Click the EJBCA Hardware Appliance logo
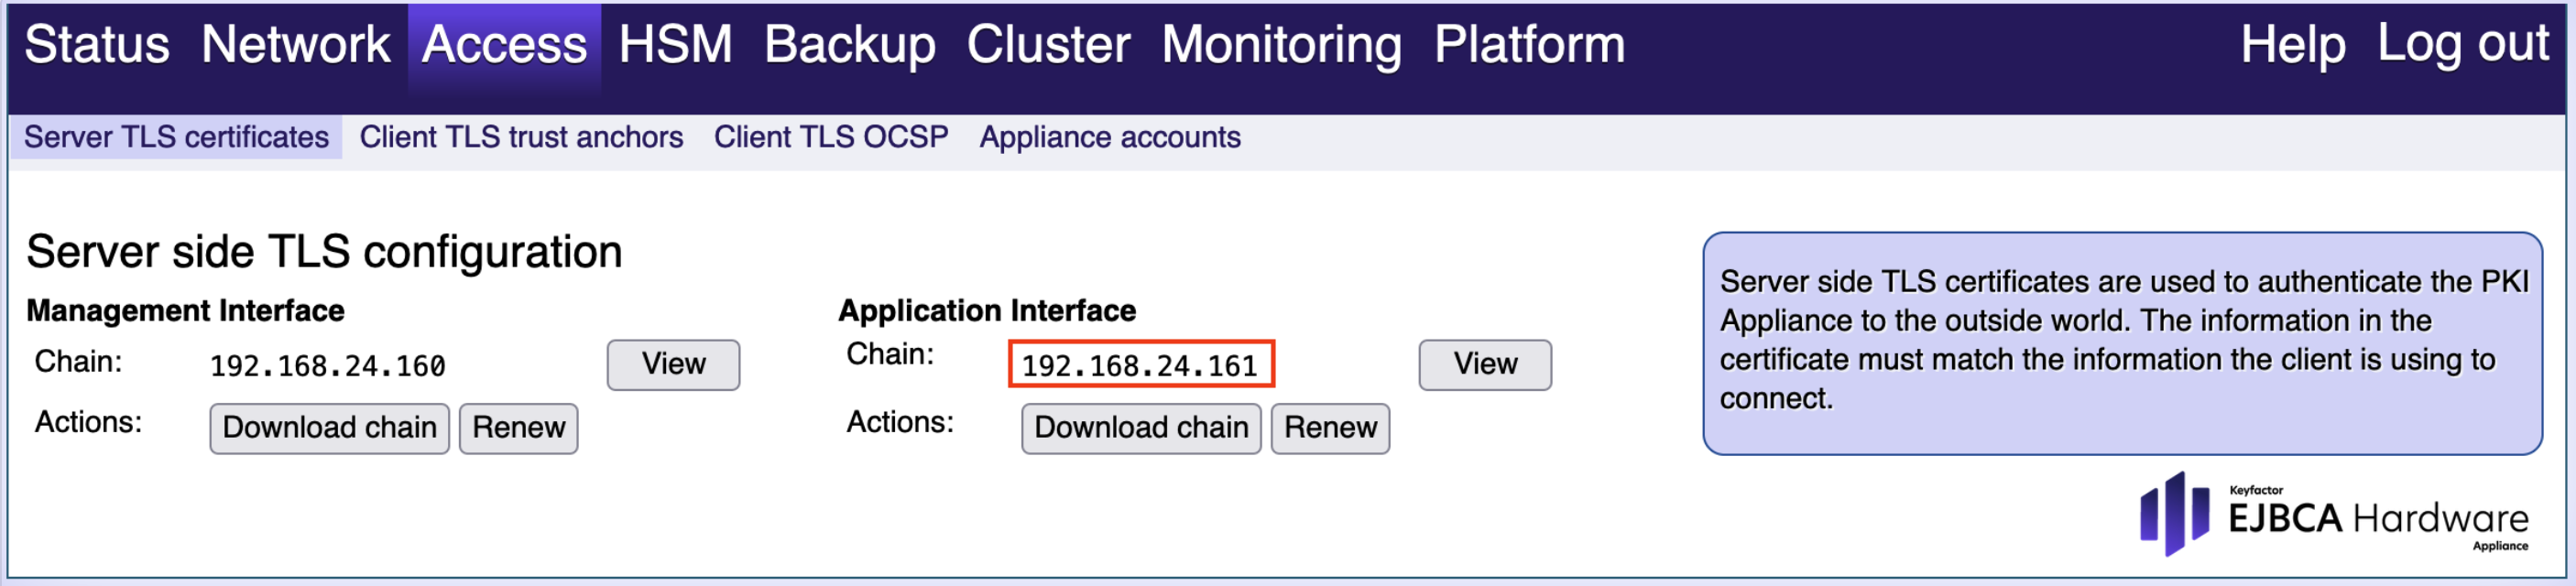The height and width of the screenshot is (586, 2576). click(2333, 515)
